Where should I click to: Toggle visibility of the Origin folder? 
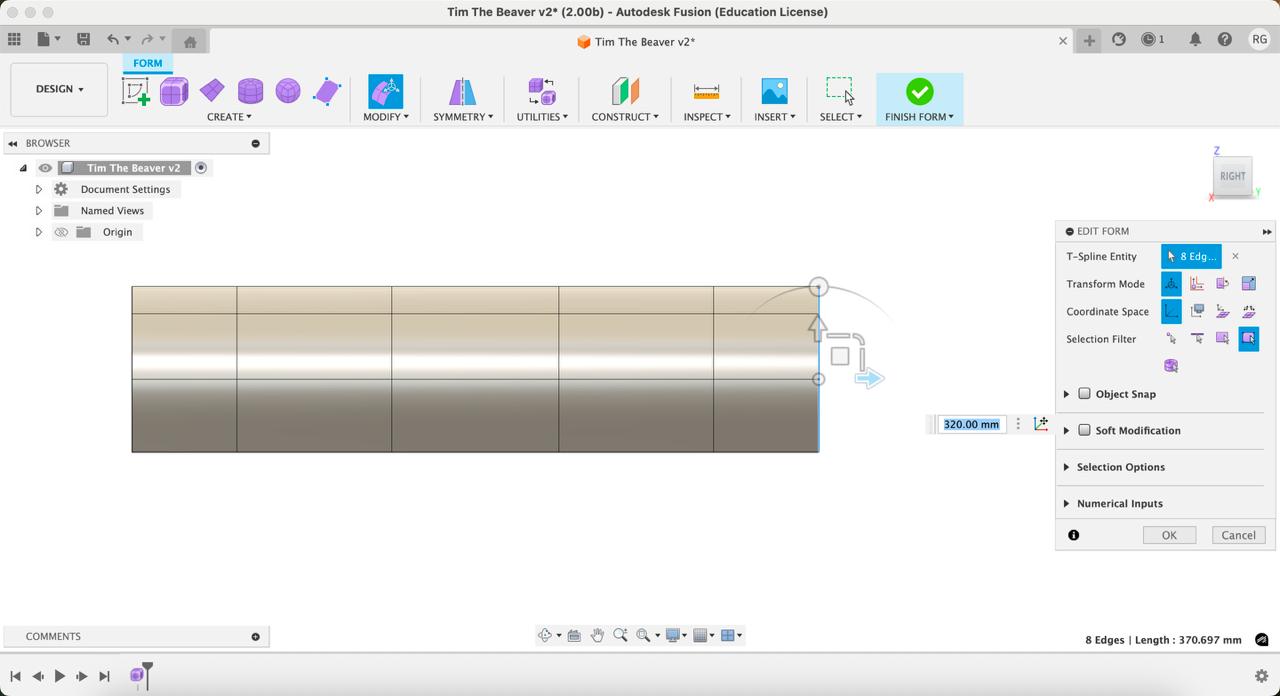(x=61, y=232)
